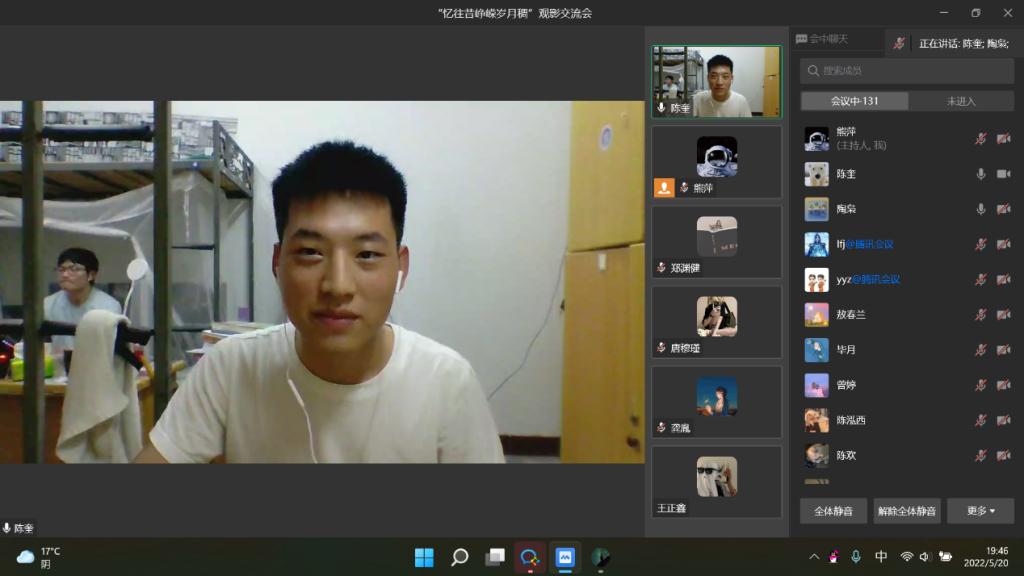Toggle microphone for 陈奎 in member list

[981, 174]
